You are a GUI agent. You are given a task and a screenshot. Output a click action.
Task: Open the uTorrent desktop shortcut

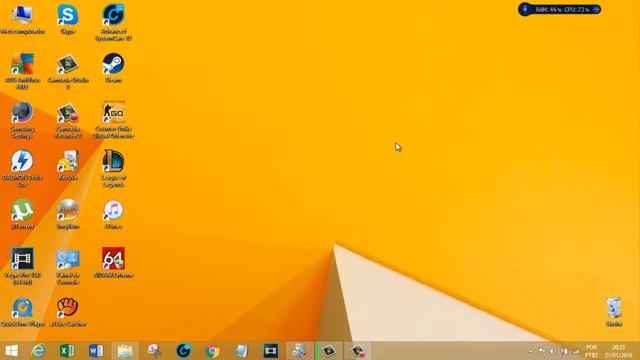(22, 214)
